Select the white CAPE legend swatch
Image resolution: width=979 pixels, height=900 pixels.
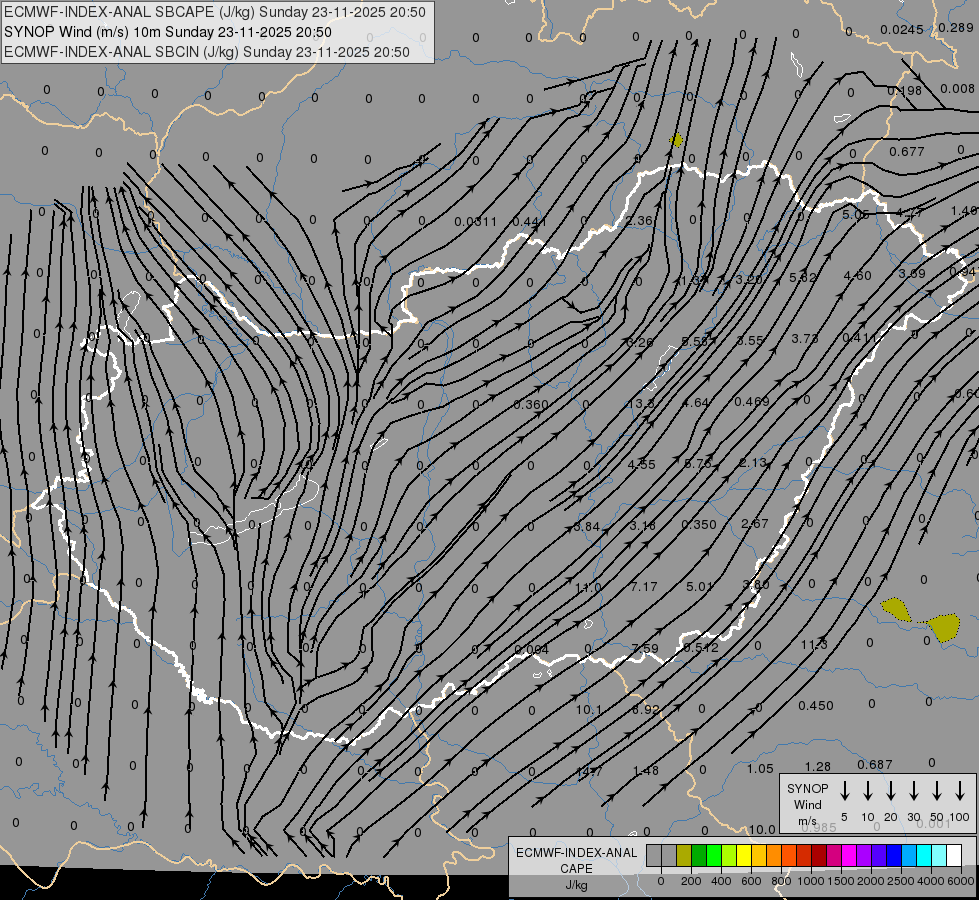[953, 856]
